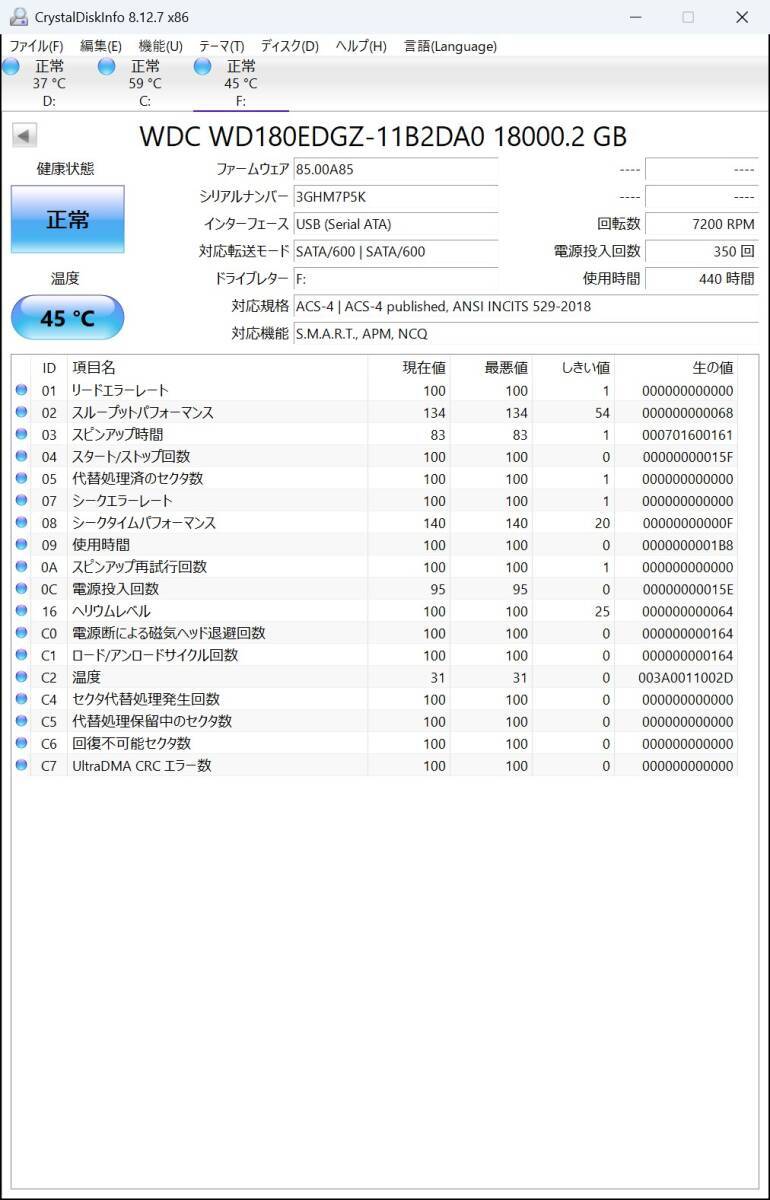Click the S.M.A.R.T., APM, NCQ features field
The width and height of the screenshot is (770, 1200).
pos(525,334)
